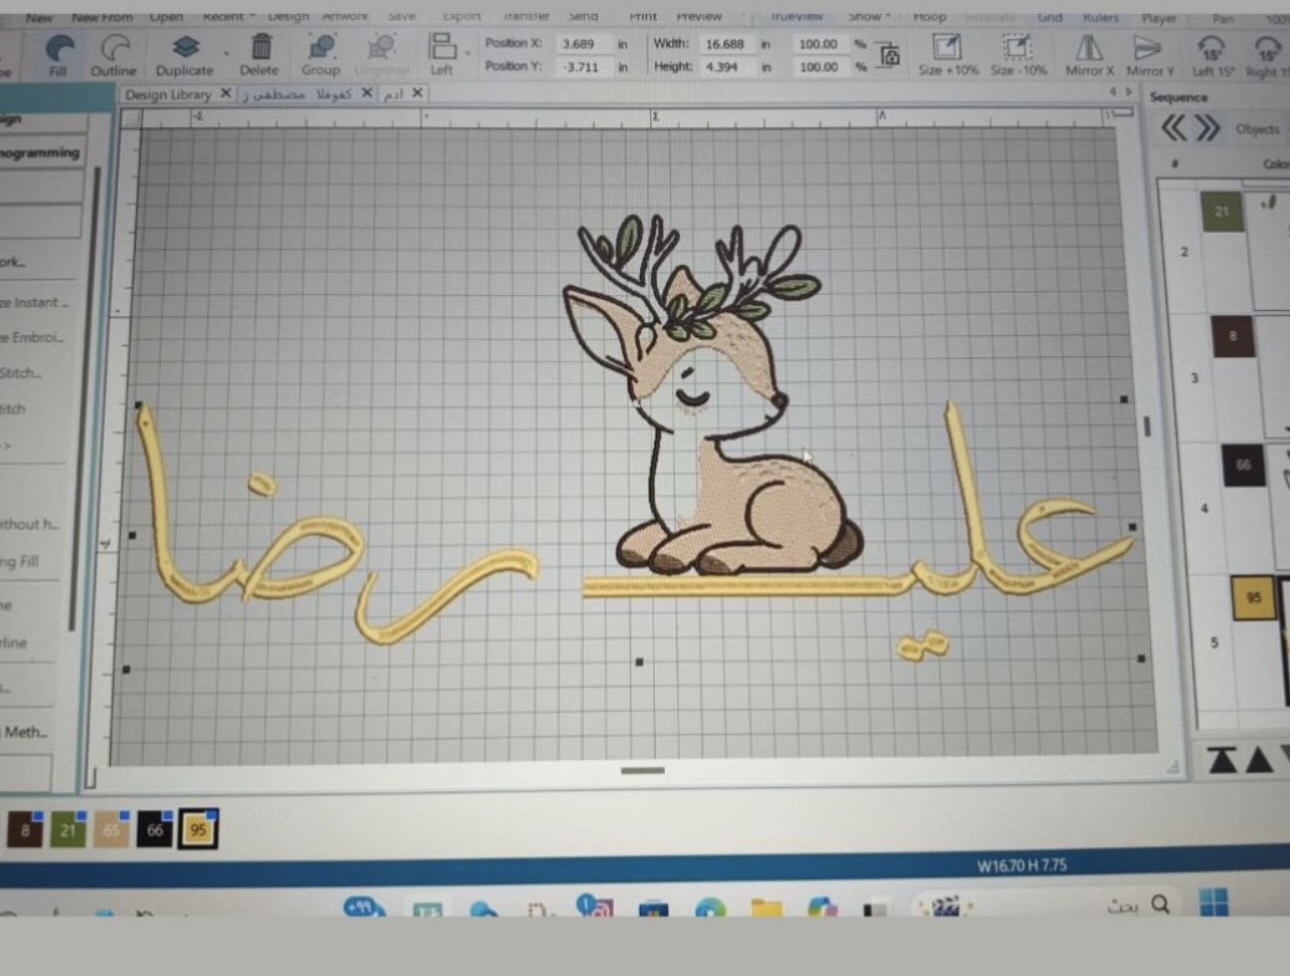
Task: Open File Explorer from the taskbar
Action: pyautogui.click(x=766, y=909)
